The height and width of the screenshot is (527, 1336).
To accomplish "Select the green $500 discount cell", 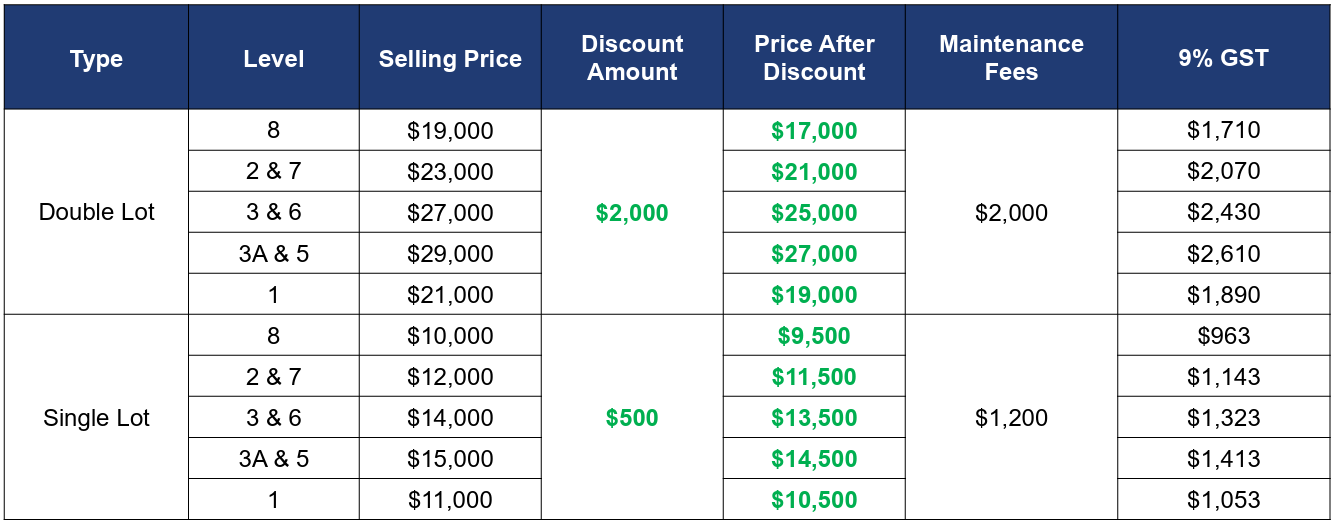I will click(632, 417).
